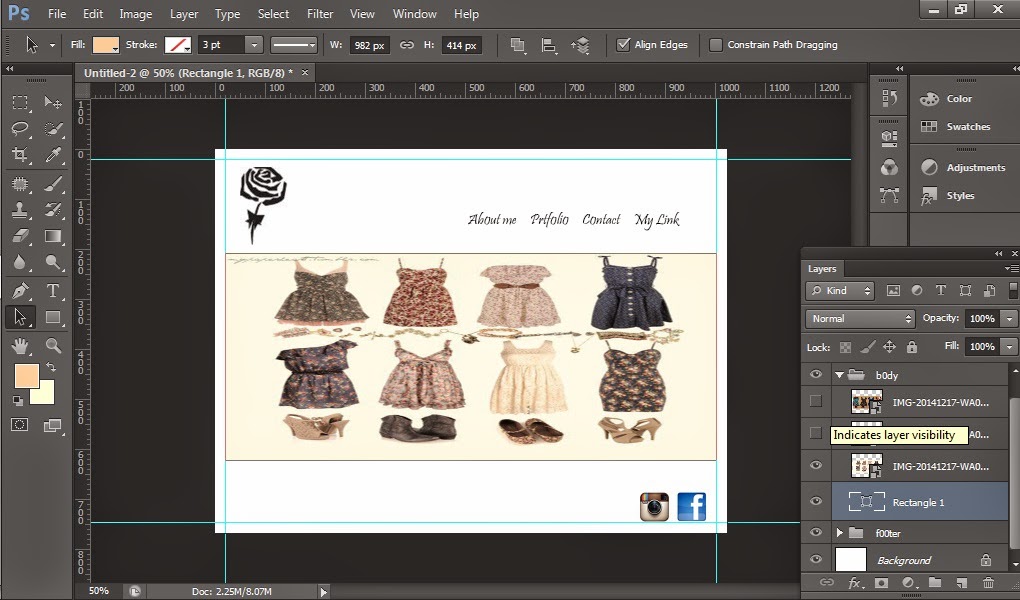Delete layer using trash icon
Image resolution: width=1020 pixels, height=600 pixels.
coord(988,582)
